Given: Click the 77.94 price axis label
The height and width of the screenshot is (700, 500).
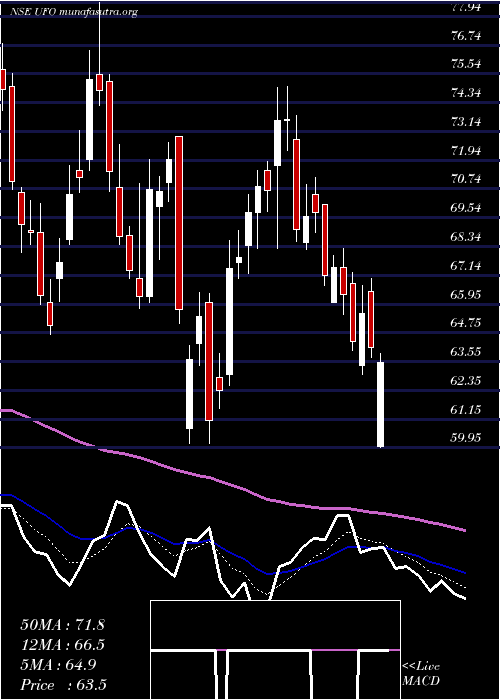Looking at the screenshot, I should pyautogui.click(x=467, y=7).
